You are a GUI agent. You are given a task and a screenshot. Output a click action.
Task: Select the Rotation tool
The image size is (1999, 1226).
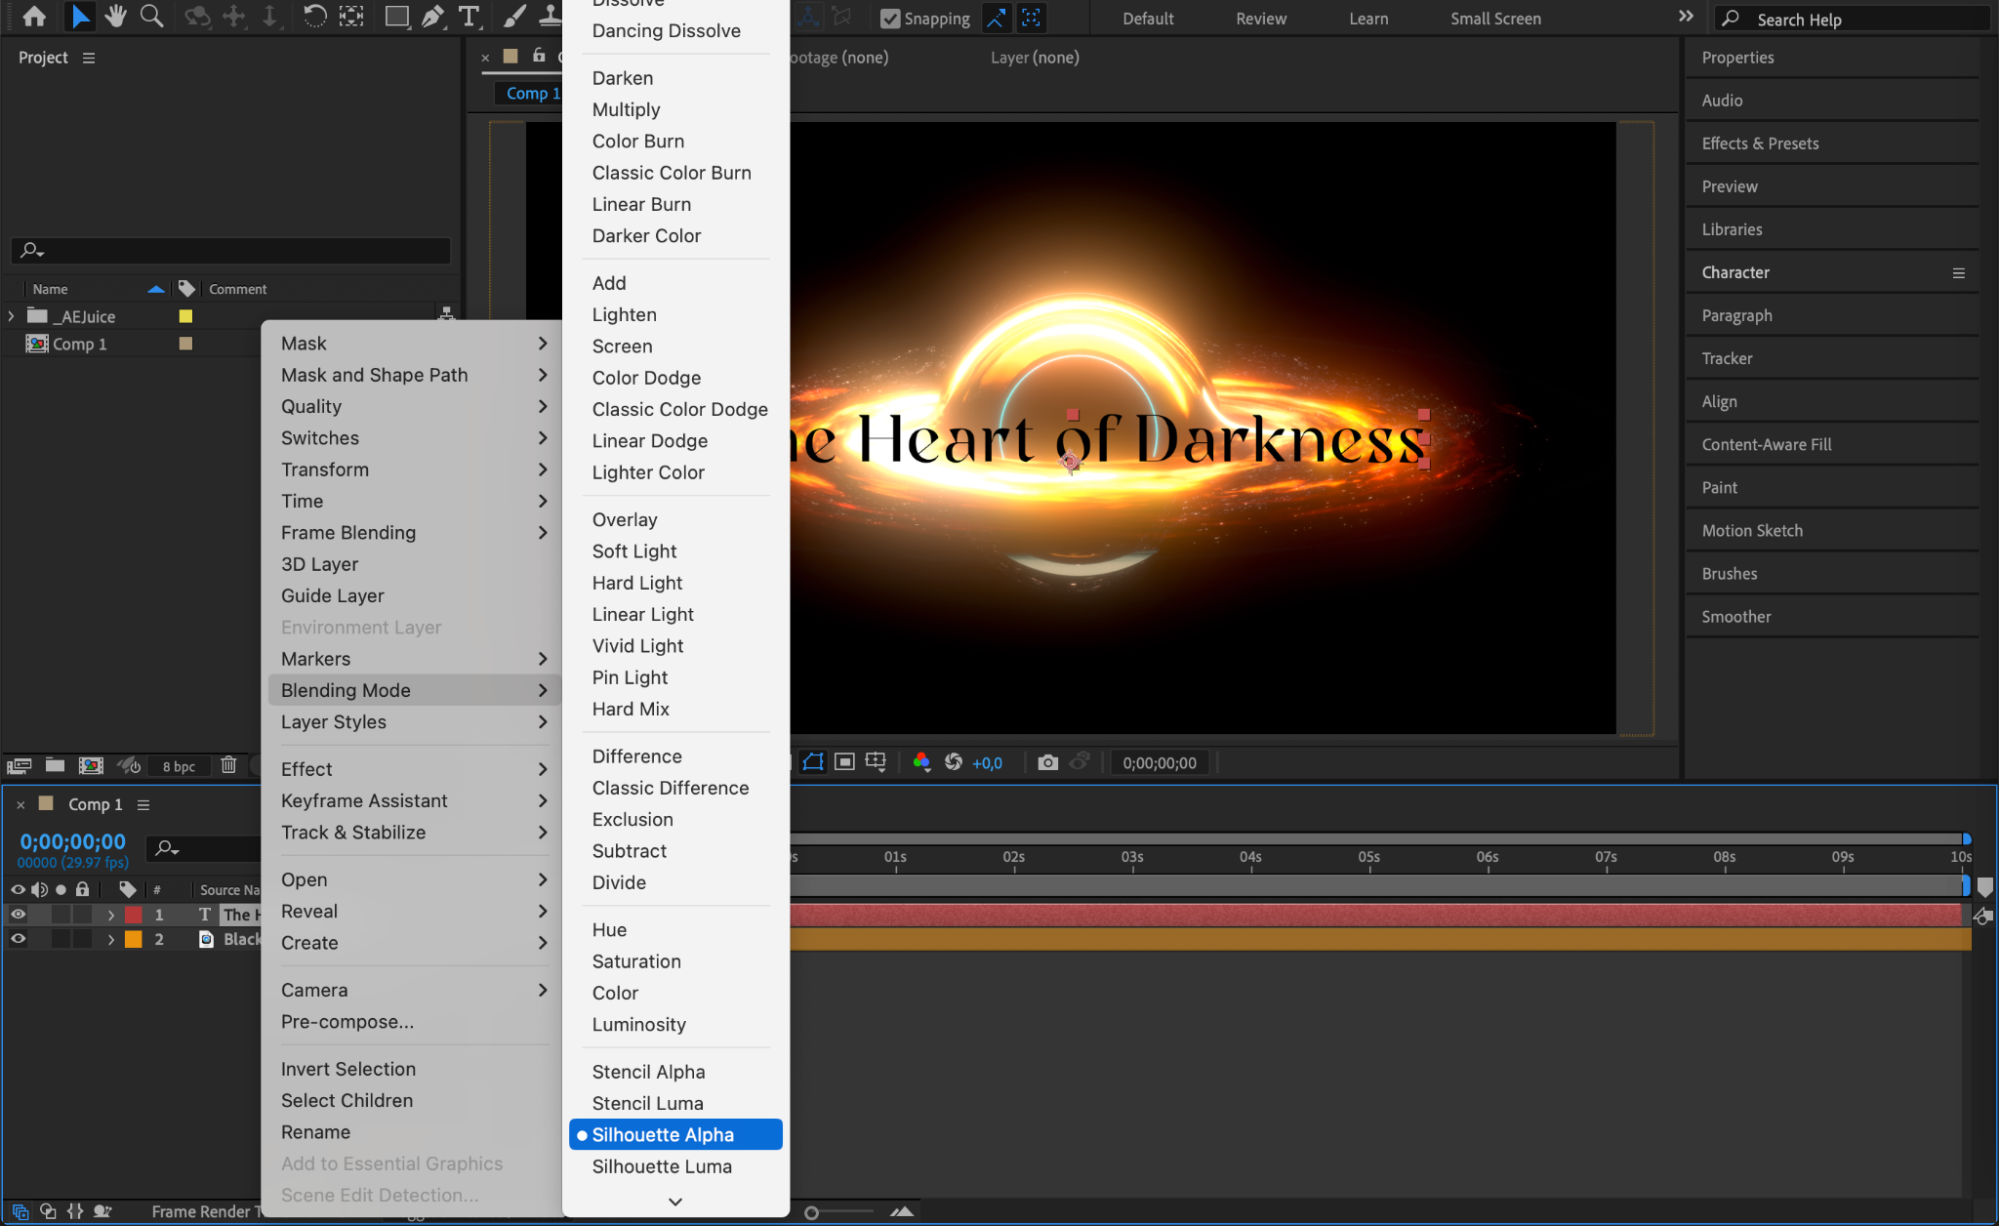[x=314, y=16]
